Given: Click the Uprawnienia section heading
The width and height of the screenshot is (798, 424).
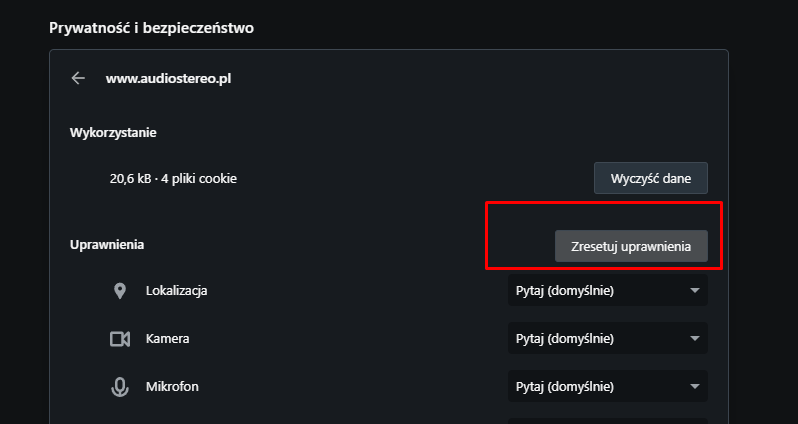Looking at the screenshot, I should 107,245.
